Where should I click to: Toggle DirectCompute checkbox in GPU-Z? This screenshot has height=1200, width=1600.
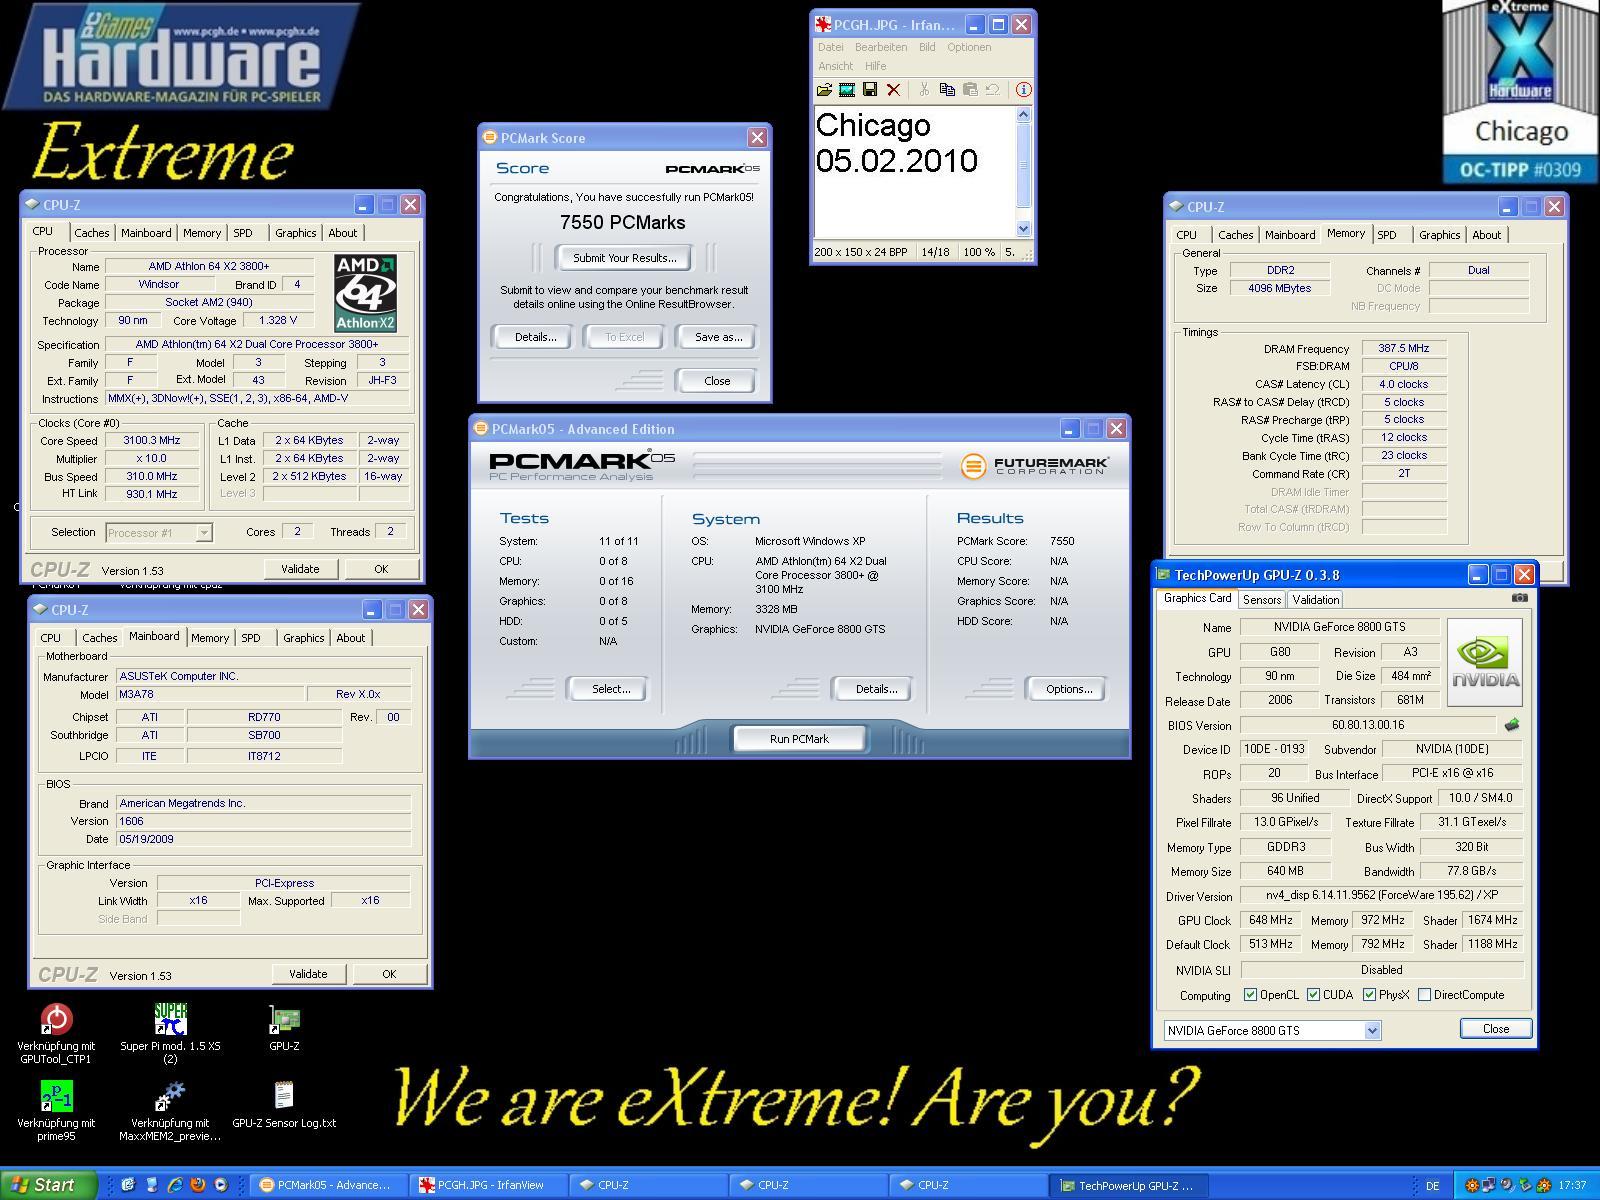pos(1424,995)
